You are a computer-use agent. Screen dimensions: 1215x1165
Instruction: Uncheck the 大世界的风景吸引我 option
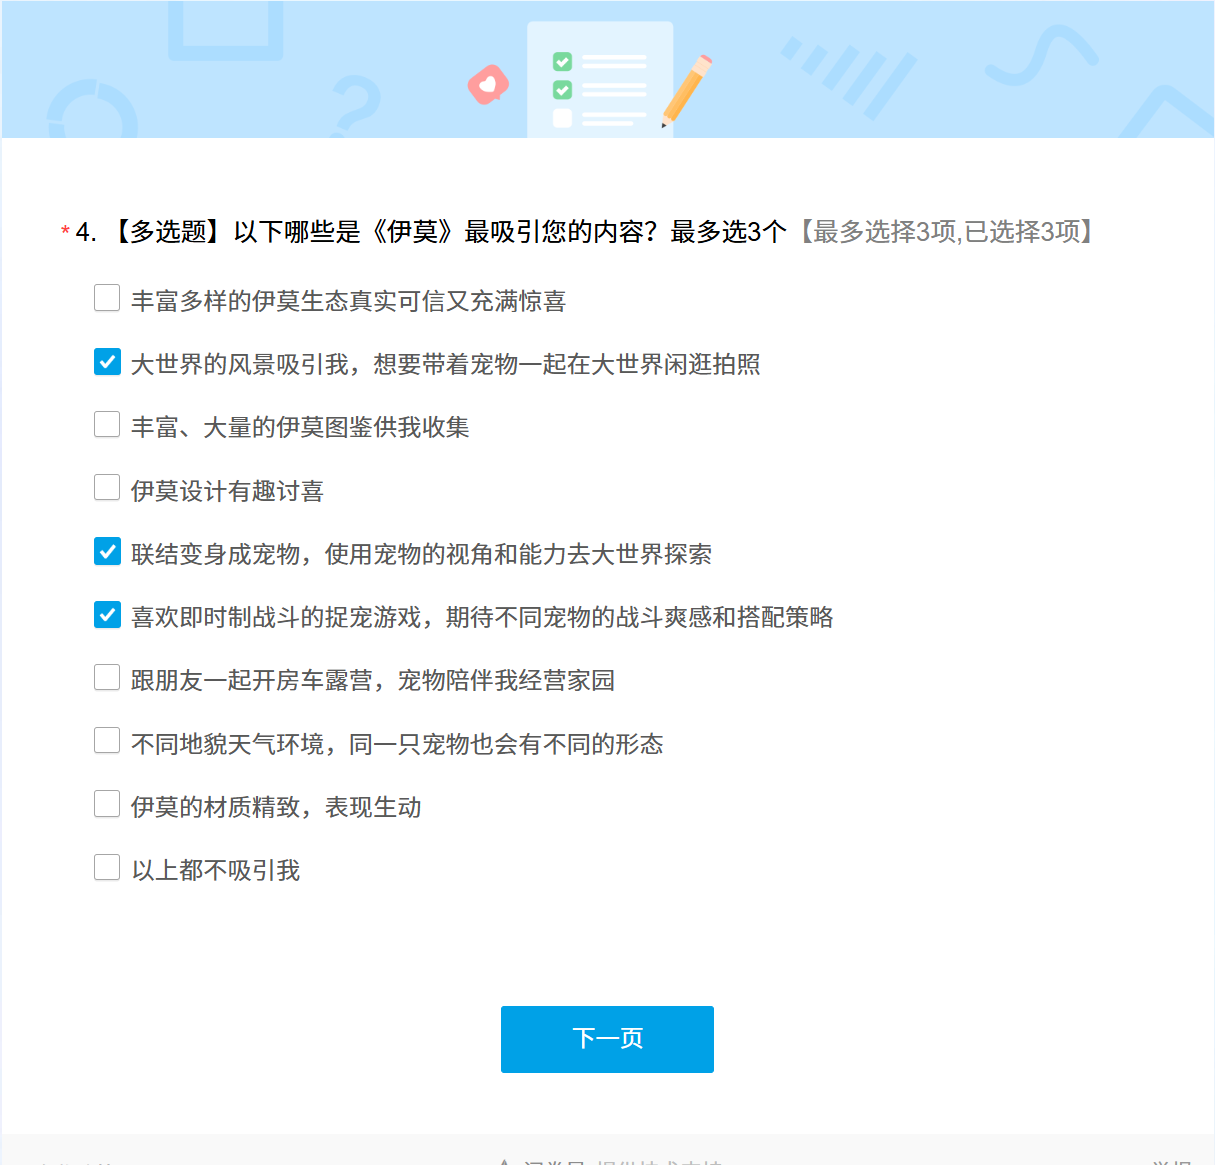(x=107, y=362)
